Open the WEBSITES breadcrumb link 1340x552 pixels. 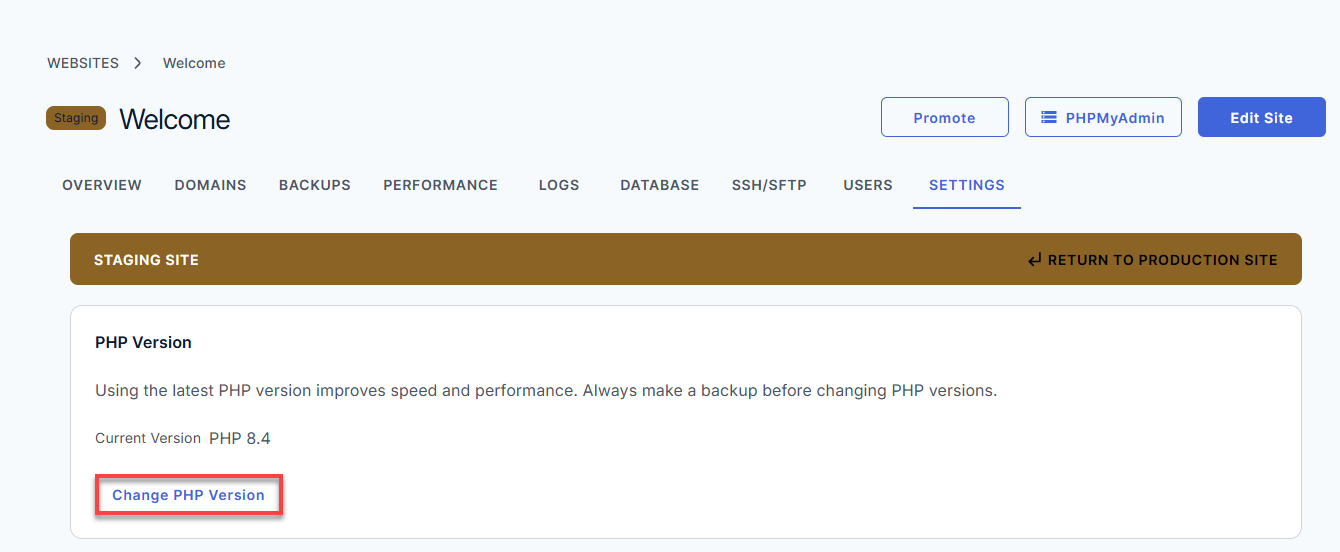point(83,63)
